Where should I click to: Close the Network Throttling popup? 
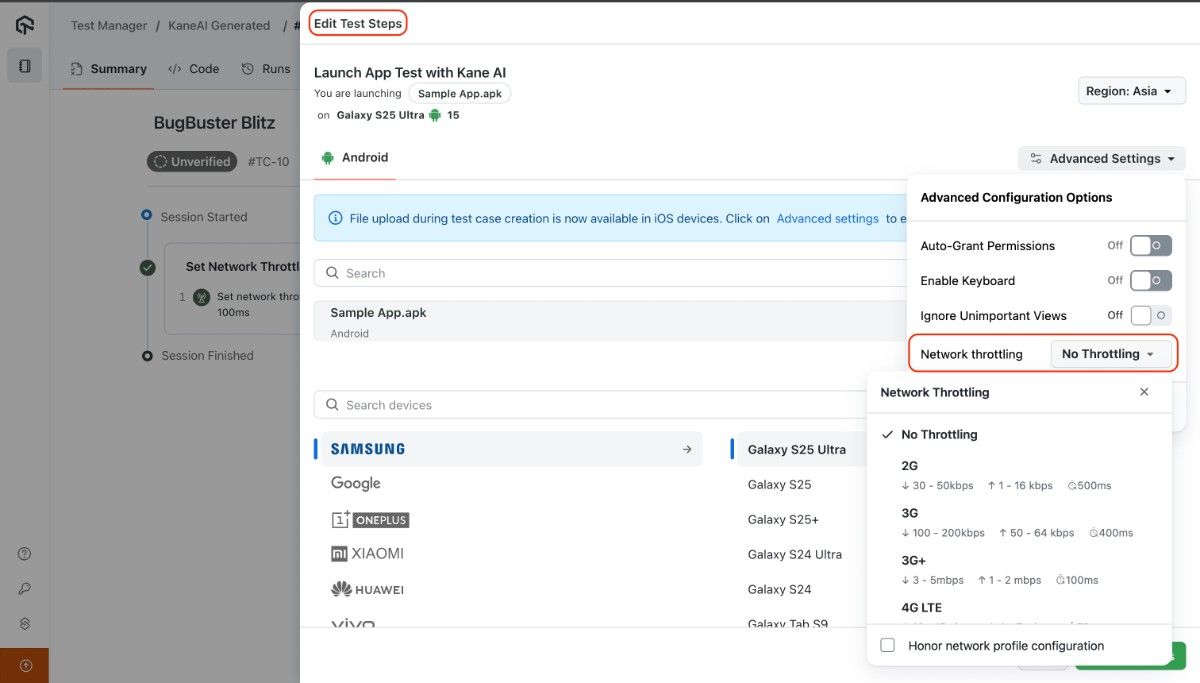point(1144,392)
